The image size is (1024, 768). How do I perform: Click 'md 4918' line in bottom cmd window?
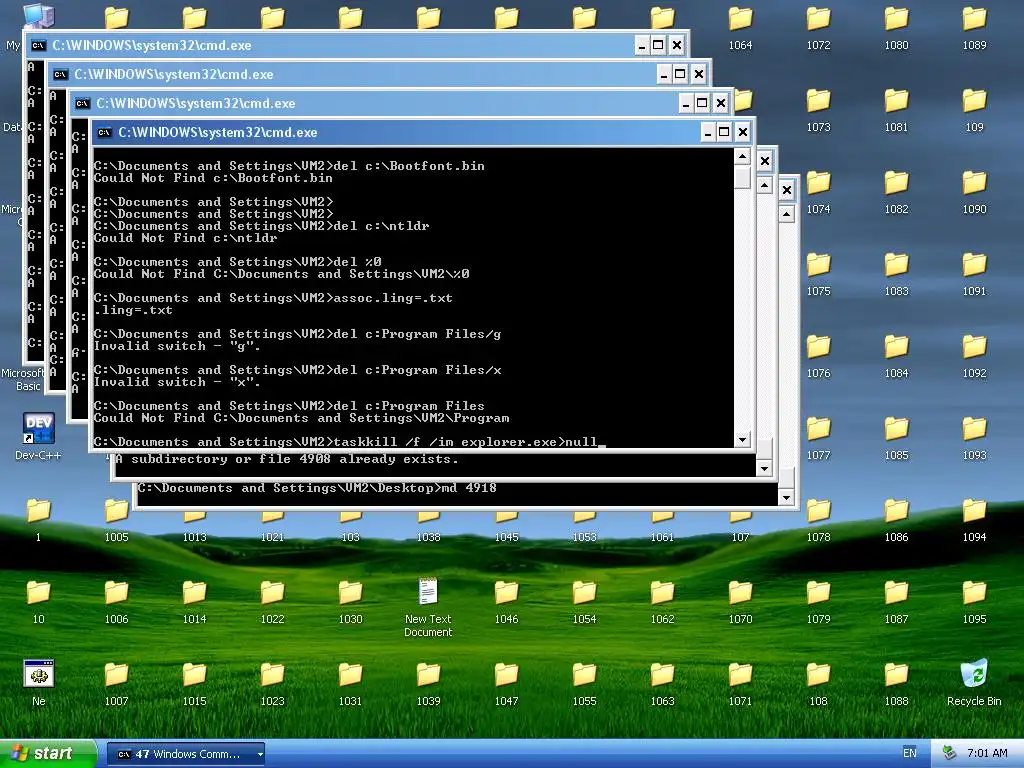317,488
